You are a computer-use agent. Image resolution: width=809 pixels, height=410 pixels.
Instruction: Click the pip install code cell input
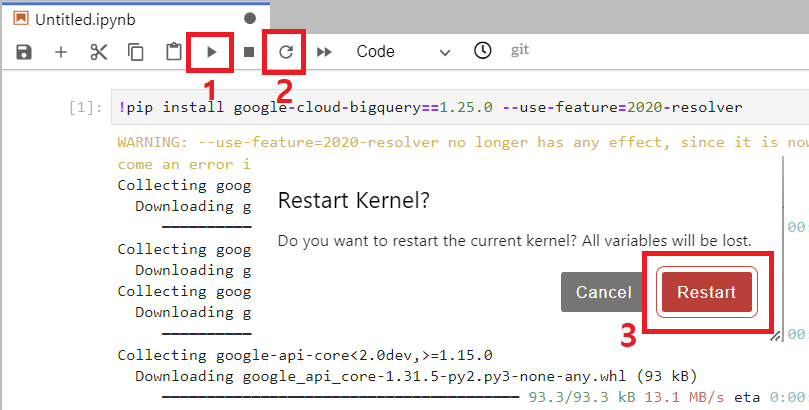click(460, 107)
